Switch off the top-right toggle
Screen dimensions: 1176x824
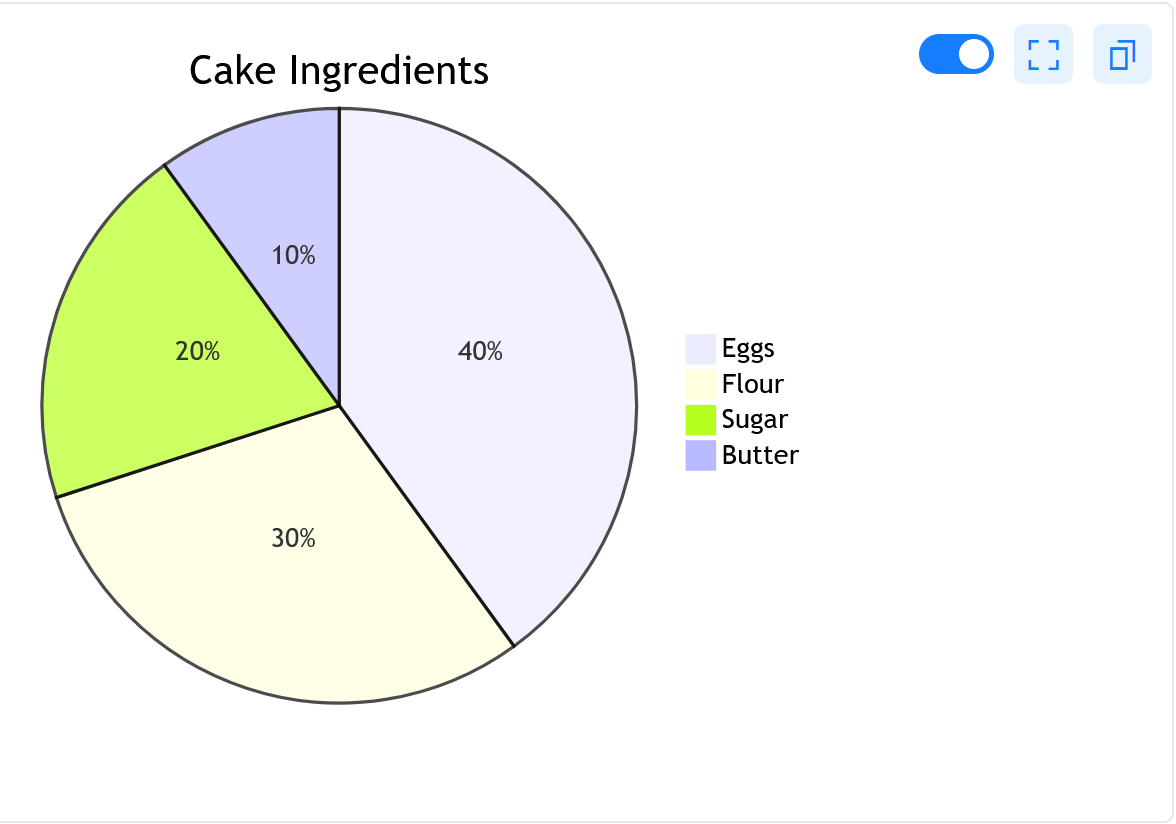956,54
